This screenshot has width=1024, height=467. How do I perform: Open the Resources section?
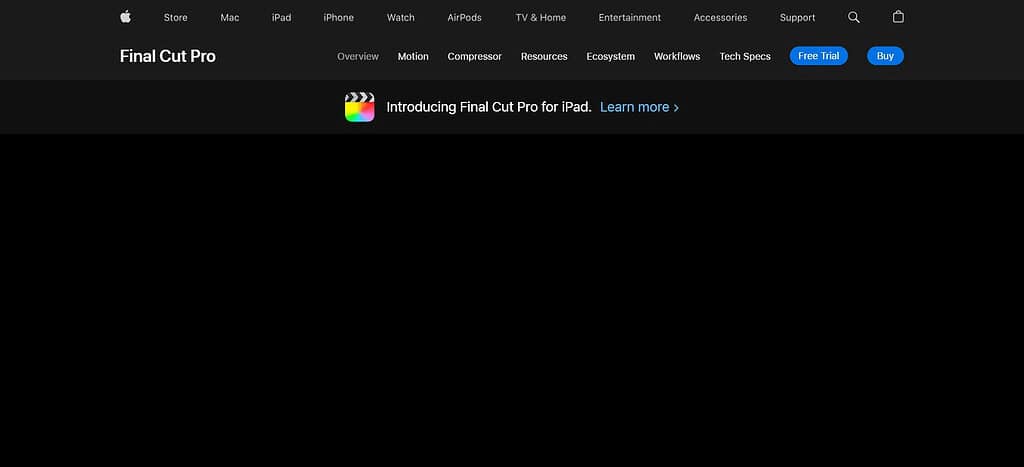tap(544, 56)
